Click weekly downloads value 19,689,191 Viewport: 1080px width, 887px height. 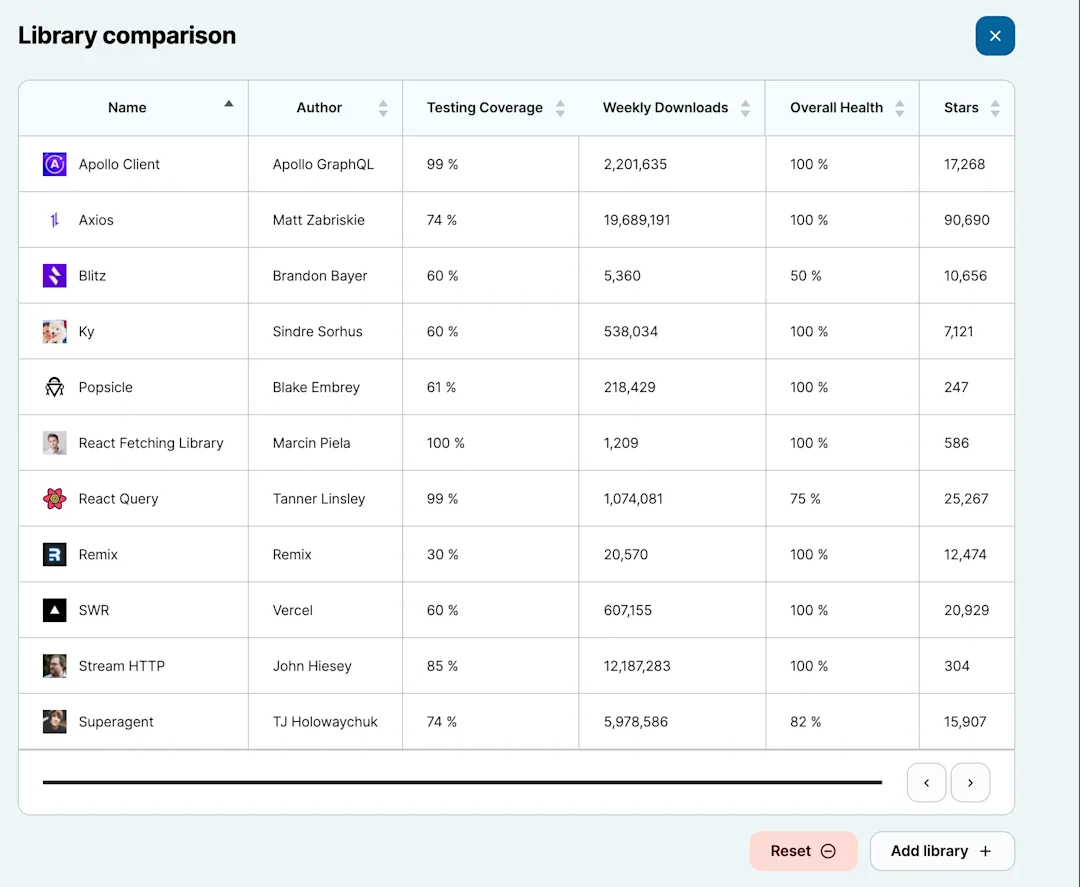tap(636, 220)
